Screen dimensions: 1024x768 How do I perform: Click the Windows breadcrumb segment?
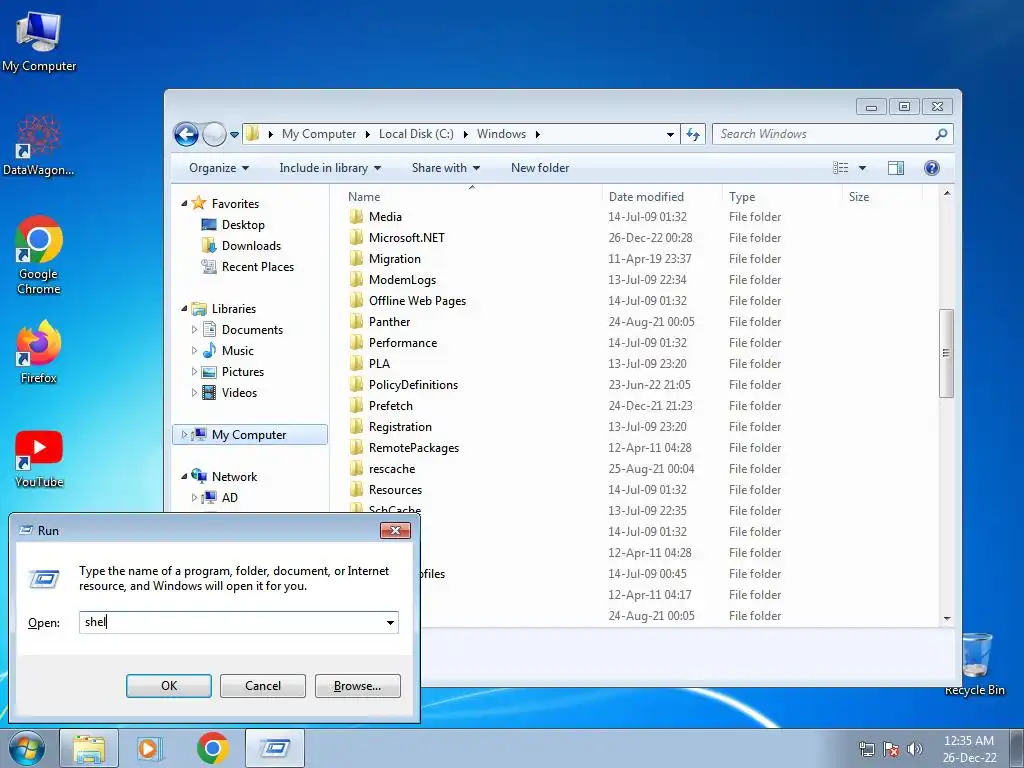(501, 134)
